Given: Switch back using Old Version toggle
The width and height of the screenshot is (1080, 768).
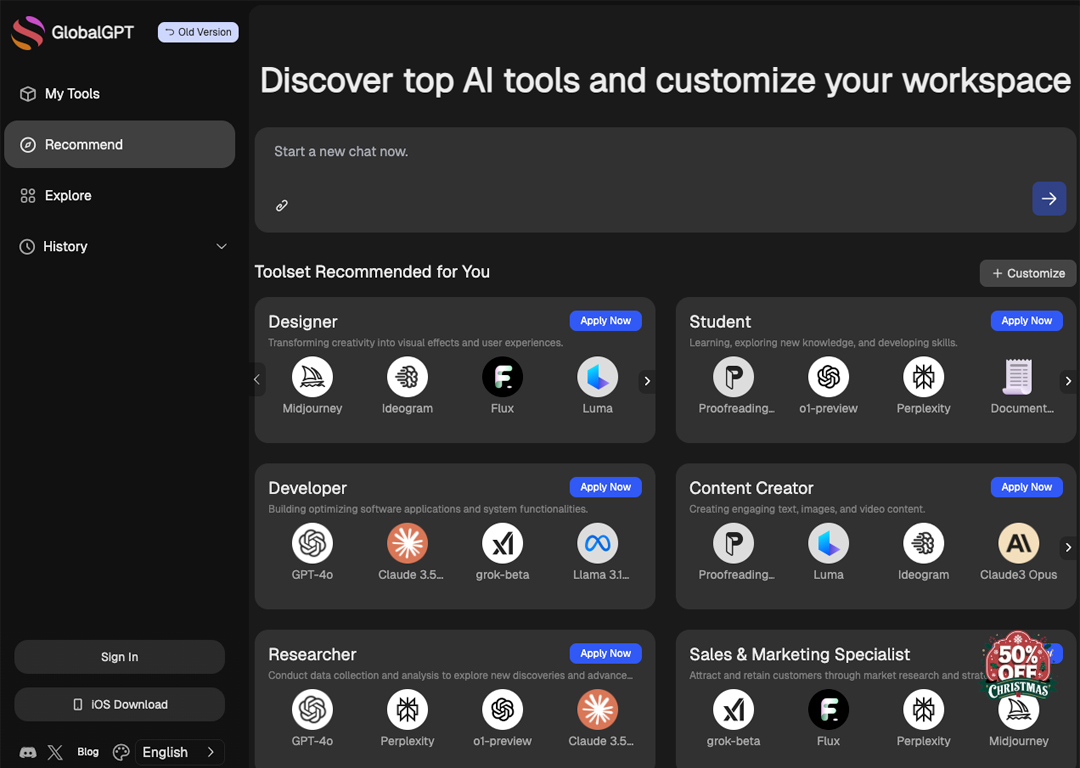Looking at the screenshot, I should (x=198, y=32).
